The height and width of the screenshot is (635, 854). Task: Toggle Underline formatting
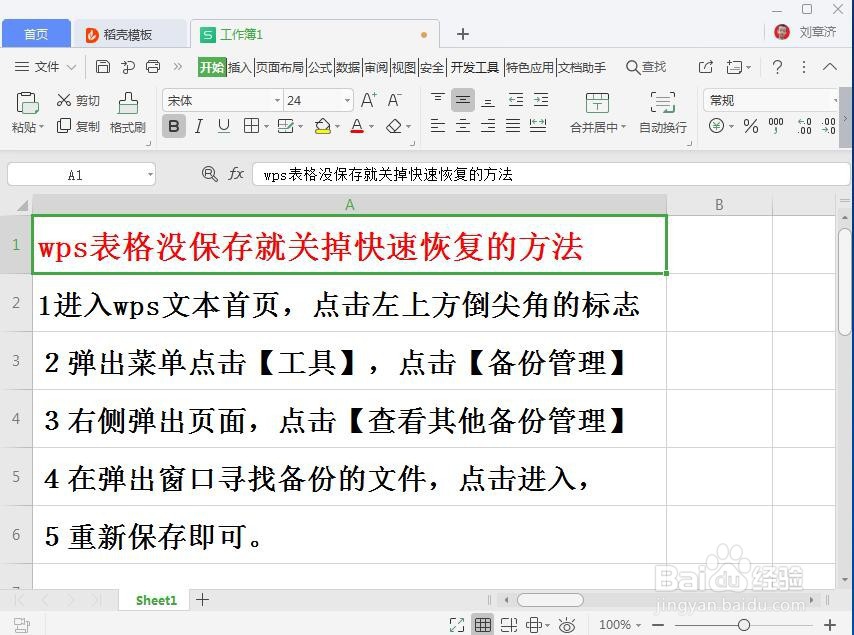tap(223, 126)
